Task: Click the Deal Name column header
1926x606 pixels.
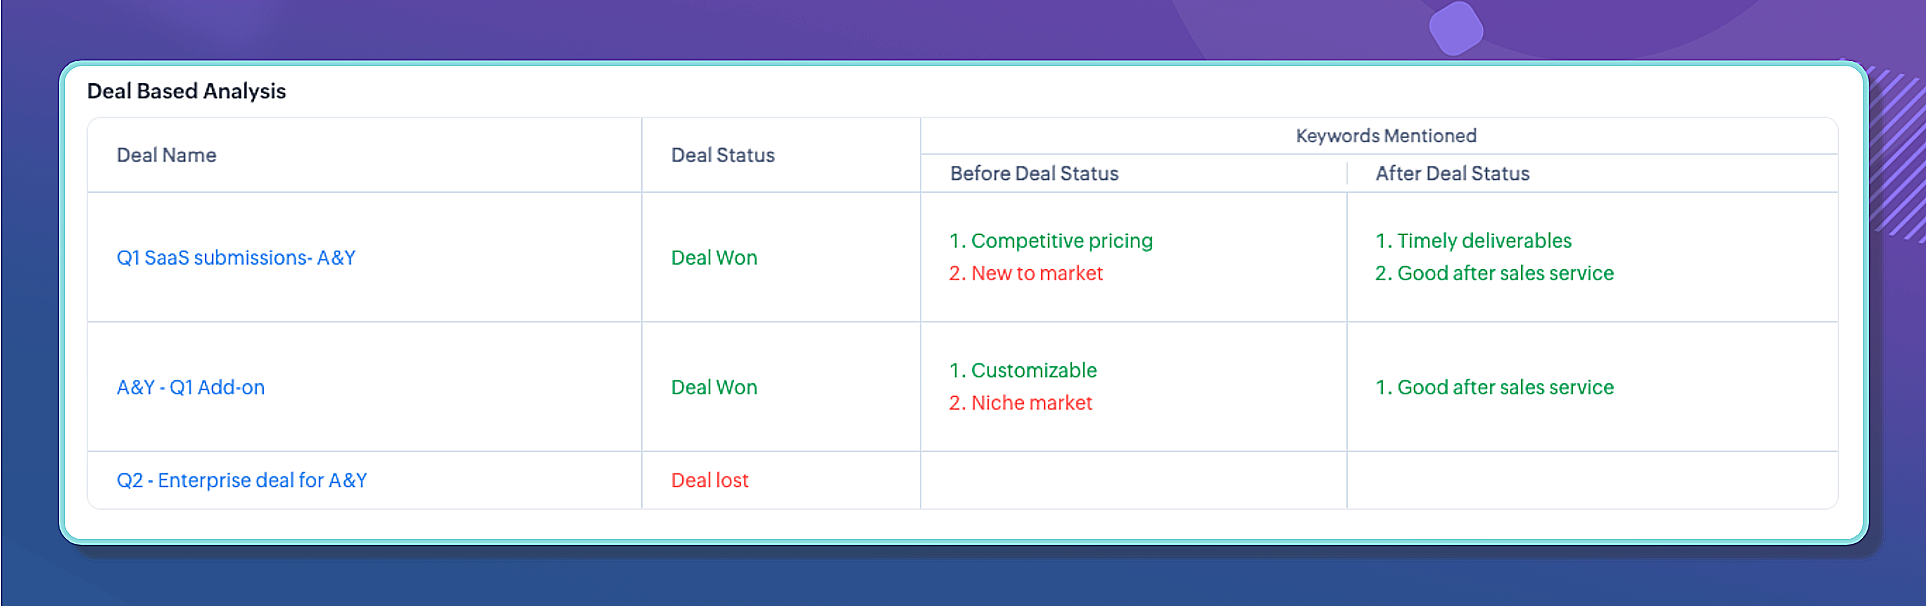Action: click(166, 155)
